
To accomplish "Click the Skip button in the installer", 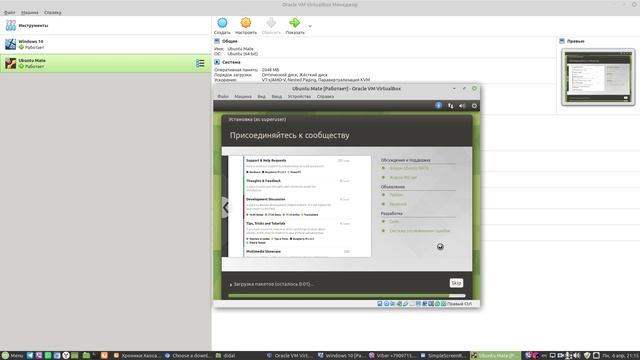I will (456, 283).
